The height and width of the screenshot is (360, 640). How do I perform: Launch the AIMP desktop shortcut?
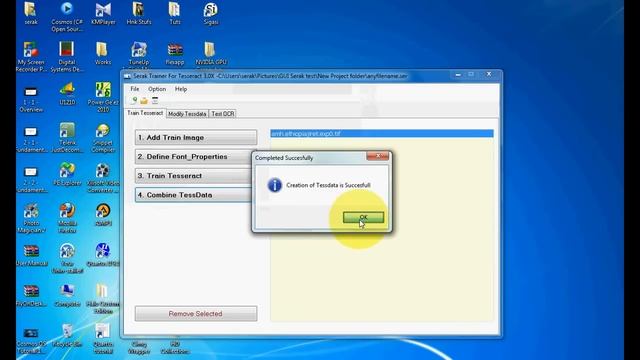coord(103,215)
